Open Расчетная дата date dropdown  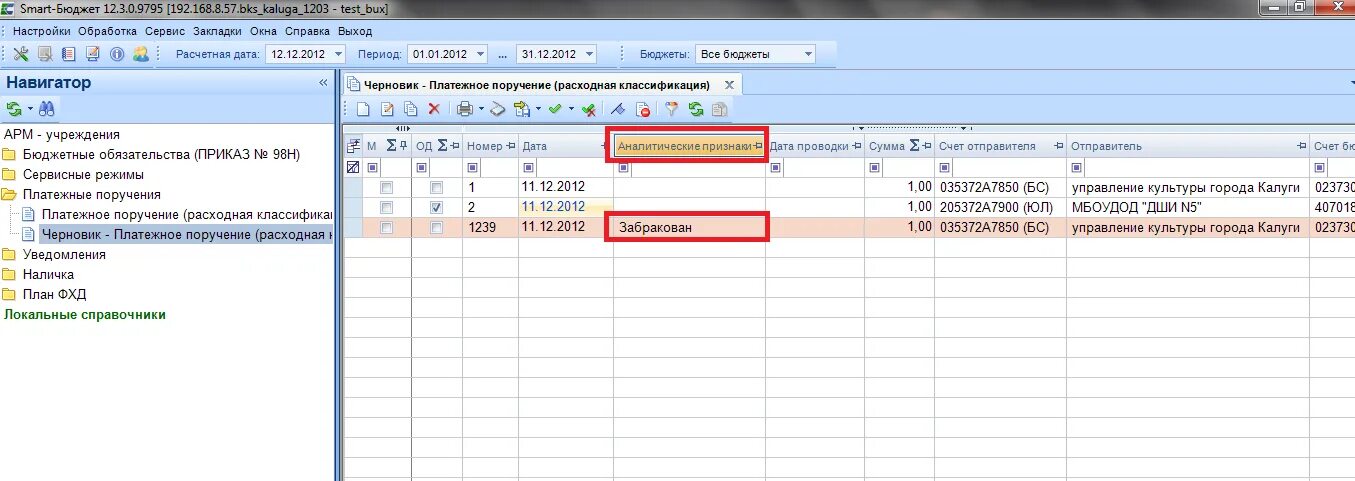(337, 54)
